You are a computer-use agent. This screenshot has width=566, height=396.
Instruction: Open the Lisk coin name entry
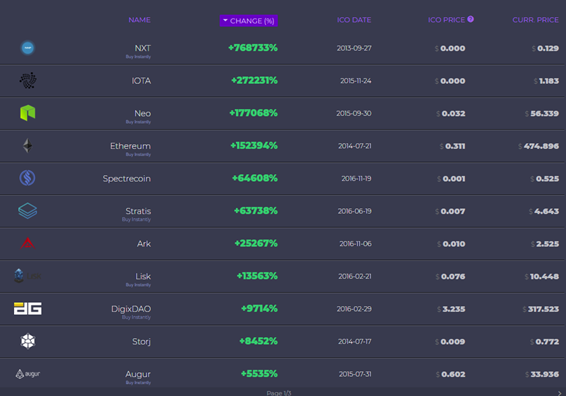coord(143,276)
